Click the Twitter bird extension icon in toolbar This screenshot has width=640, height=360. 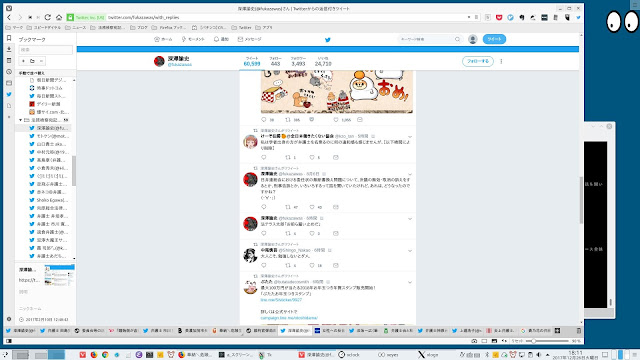578,17
